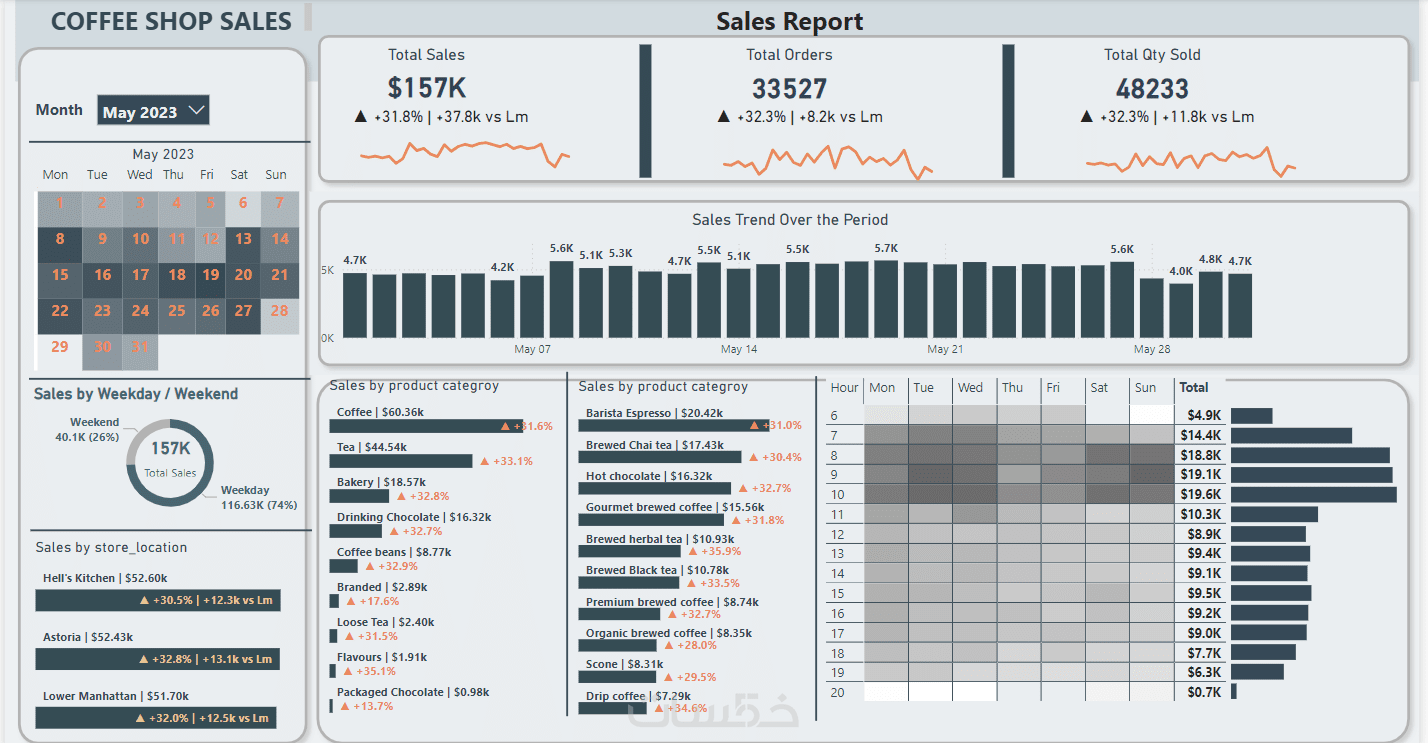Select the Astoria store location bar
Image resolution: width=1428 pixels, height=743 pixels.
[158, 659]
